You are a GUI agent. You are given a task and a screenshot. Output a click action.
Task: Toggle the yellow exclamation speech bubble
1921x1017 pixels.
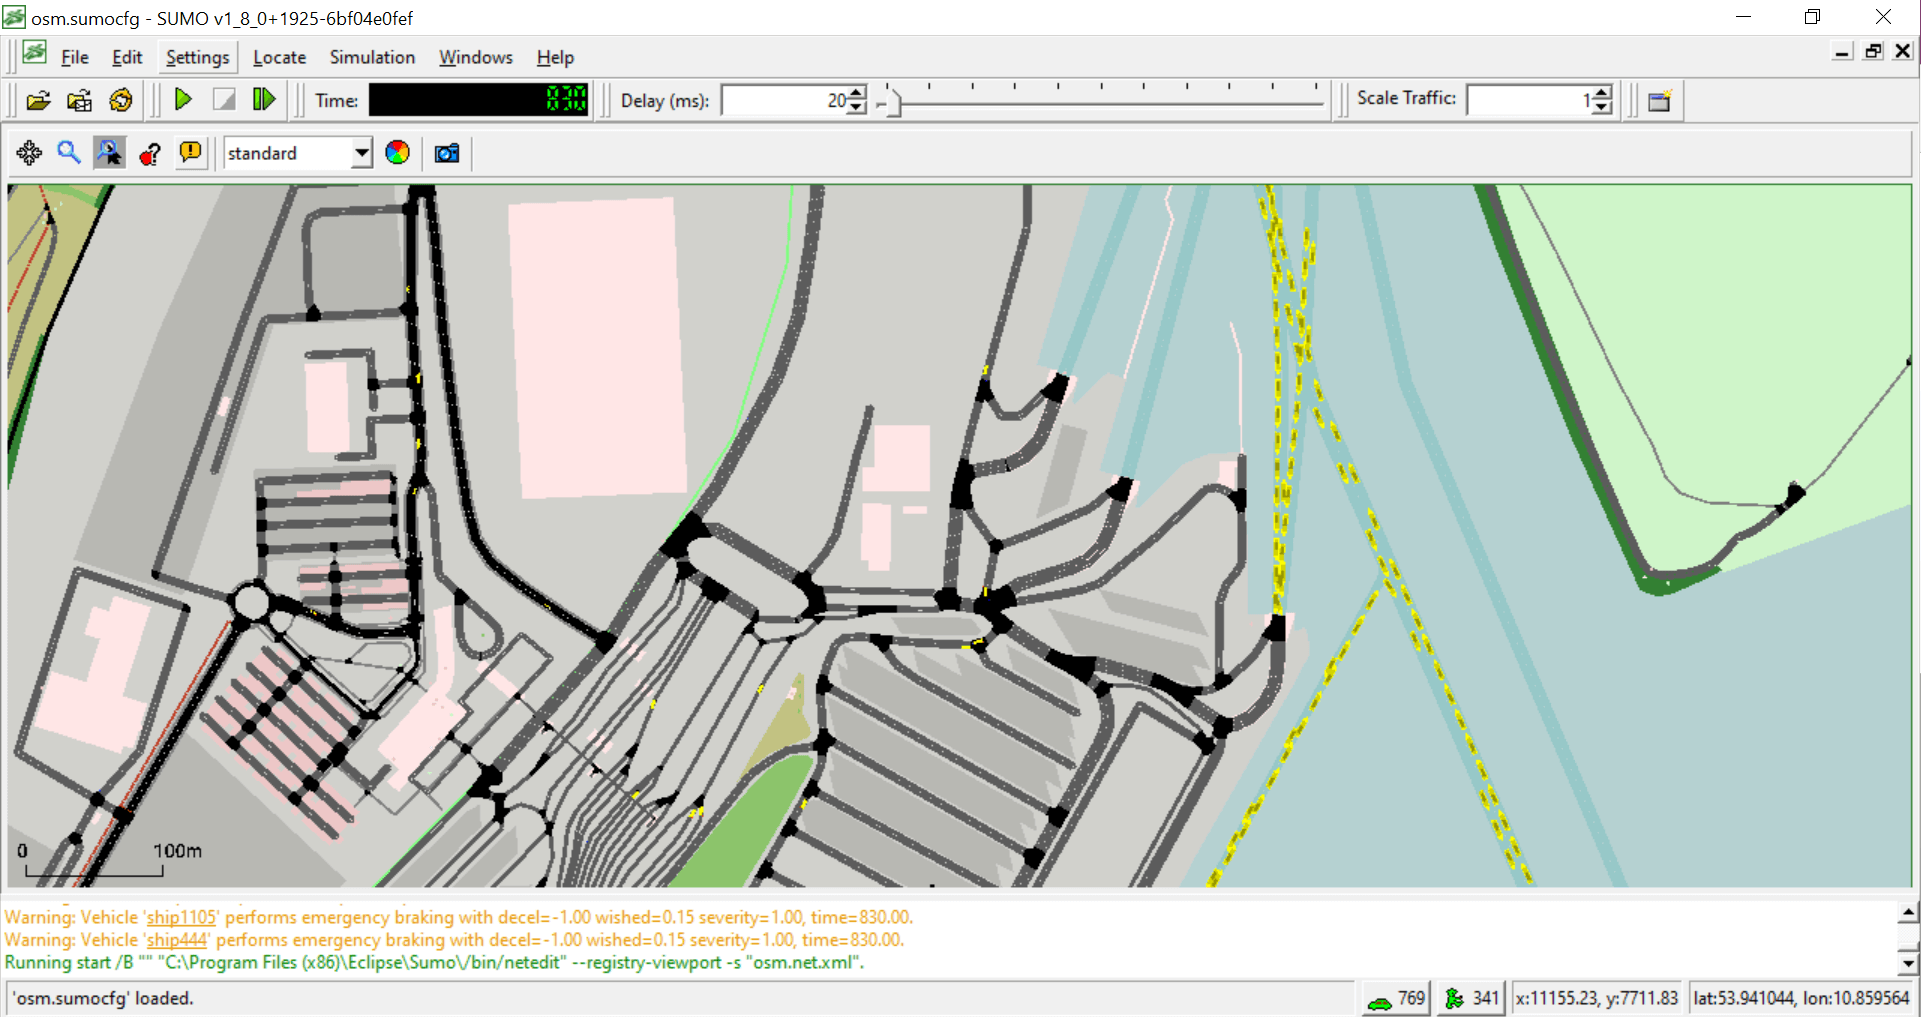coord(189,153)
